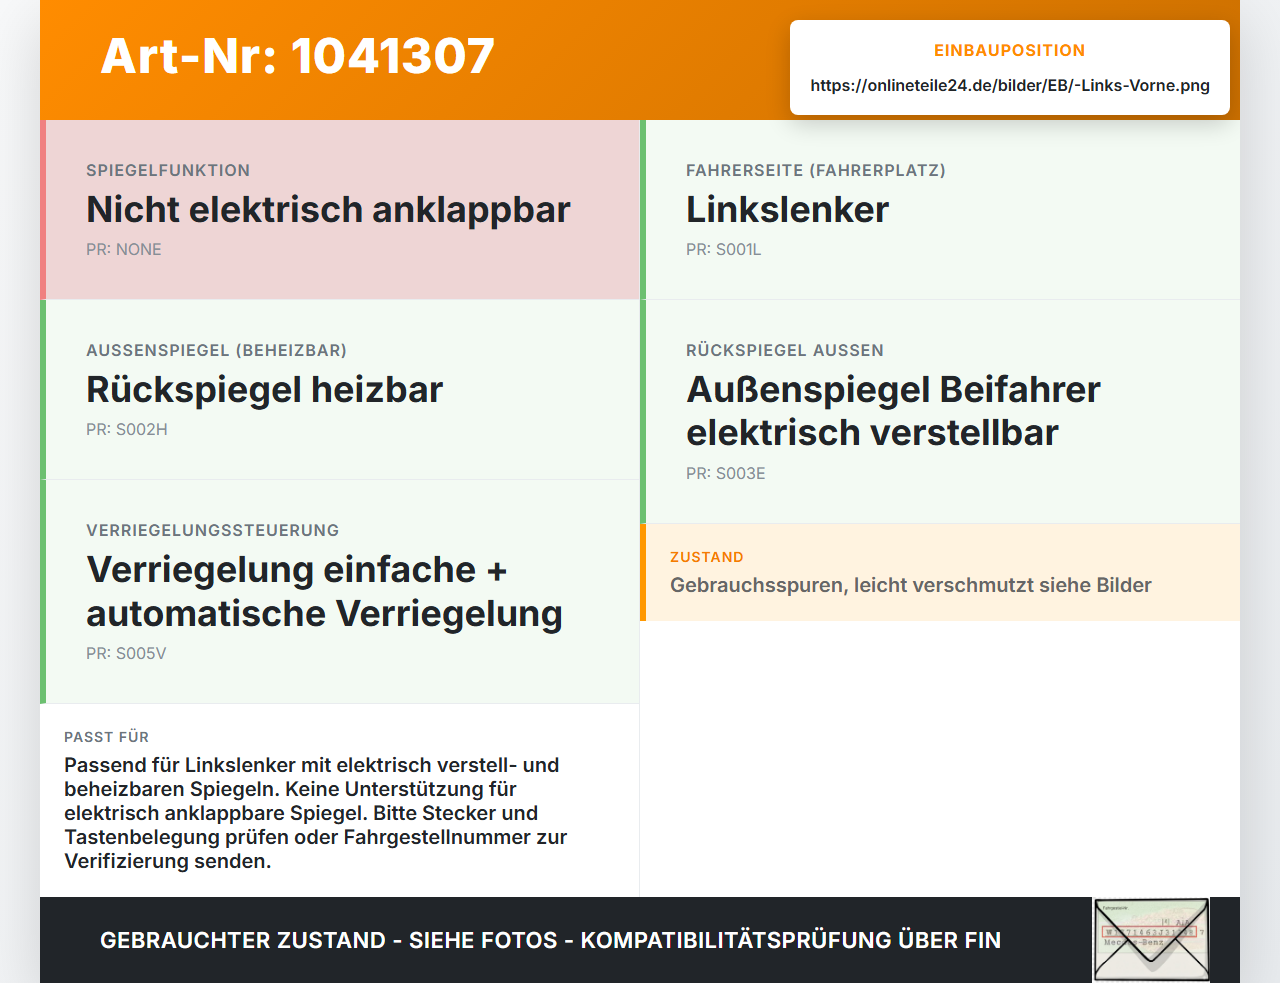1280x983 pixels.
Task: Click the orange Zustand condition box
Action: (940, 572)
